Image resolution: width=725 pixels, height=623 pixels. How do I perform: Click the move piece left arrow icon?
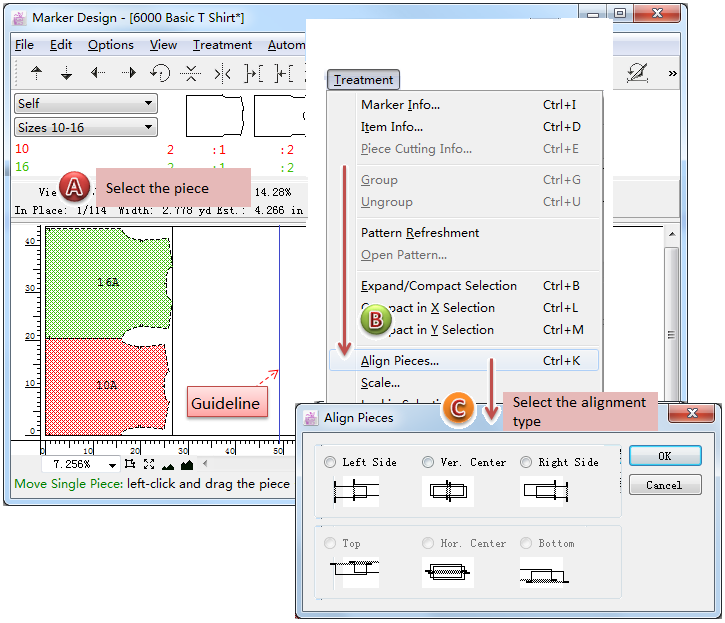click(98, 73)
